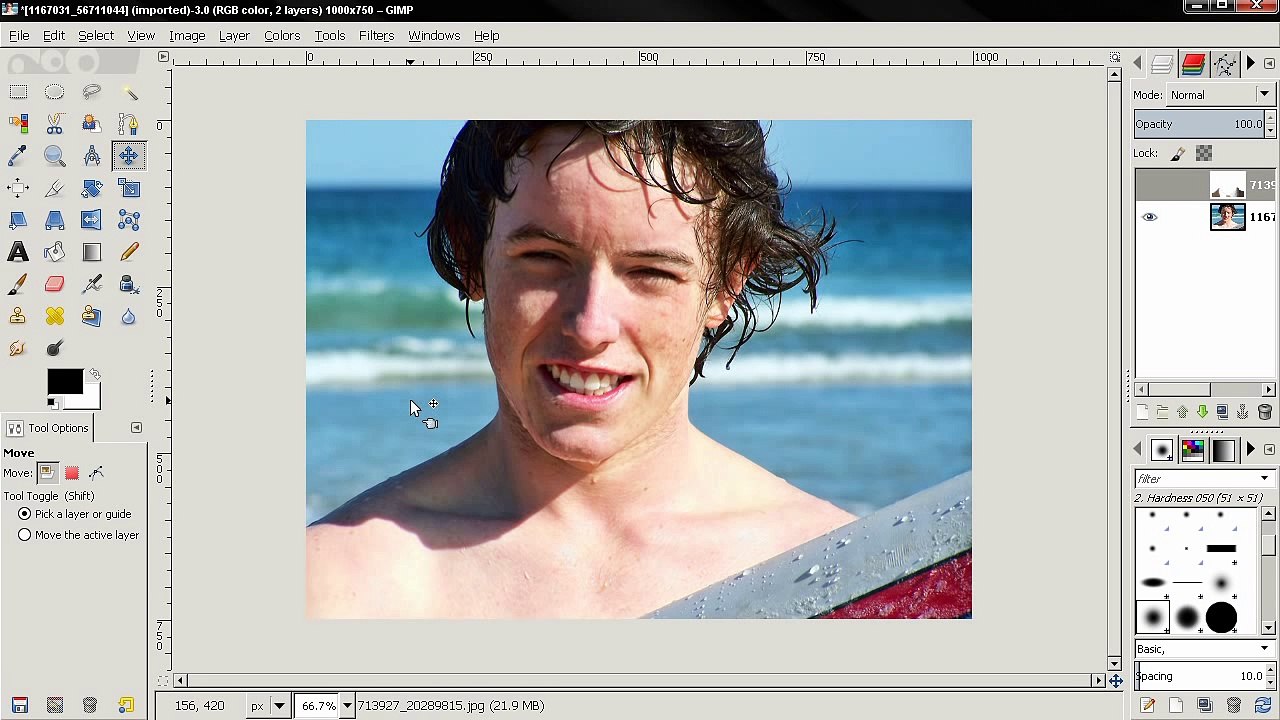Select the Alignment tool
Image resolution: width=1280 pixels, height=720 pixels.
18,188
